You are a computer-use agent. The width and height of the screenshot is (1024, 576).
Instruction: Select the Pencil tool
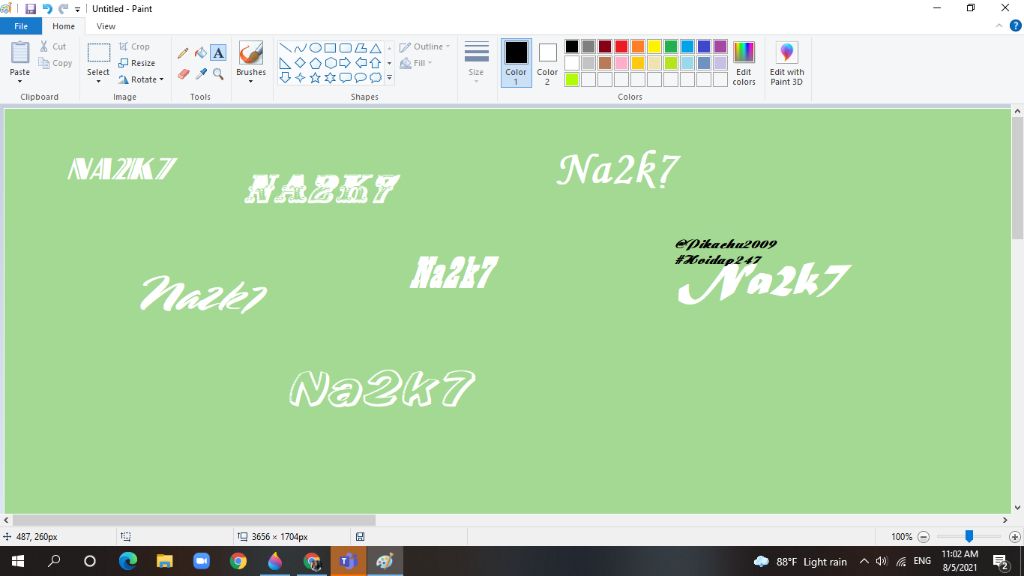point(183,53)
